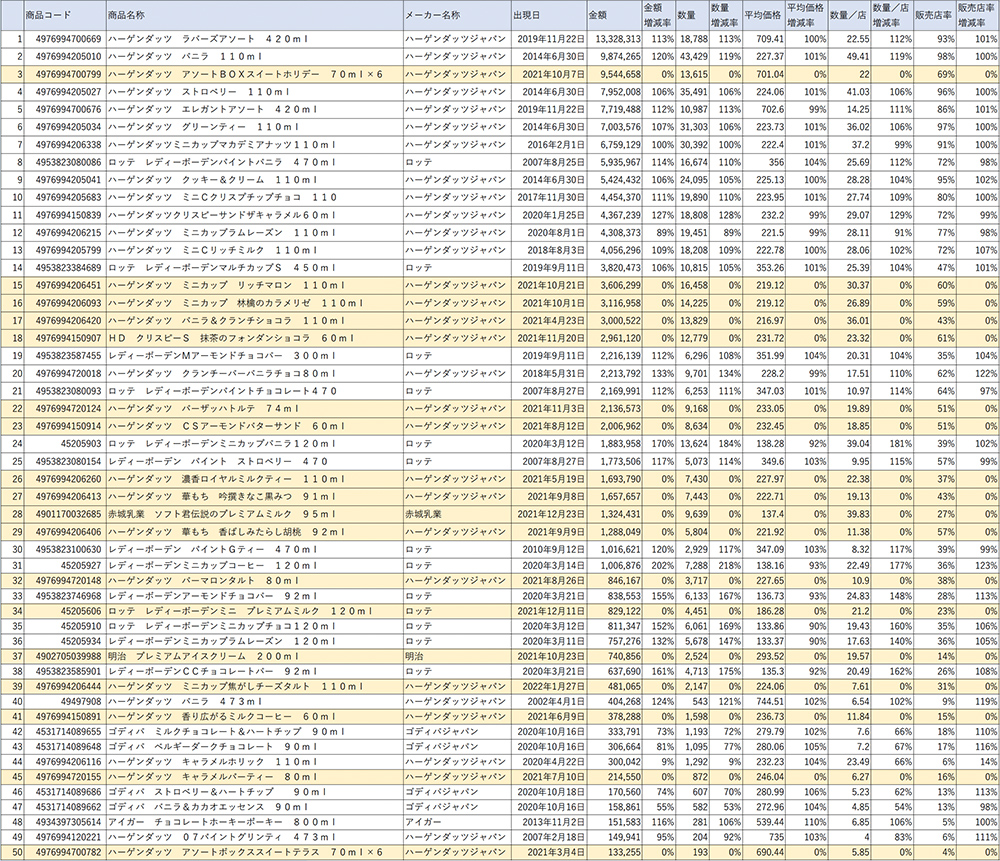Click cell ハーゲンダッツ クッキー&クリーム 110ml
Screen dimensions: 1000x861
pos(254,180)
